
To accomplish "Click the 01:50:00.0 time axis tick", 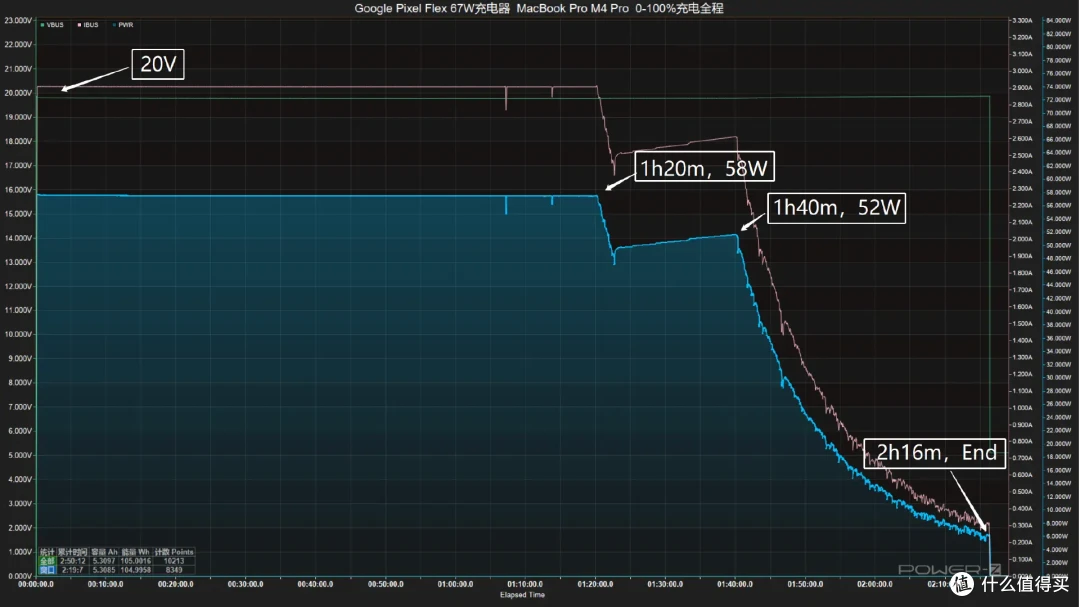I will (x=805, y=584).
